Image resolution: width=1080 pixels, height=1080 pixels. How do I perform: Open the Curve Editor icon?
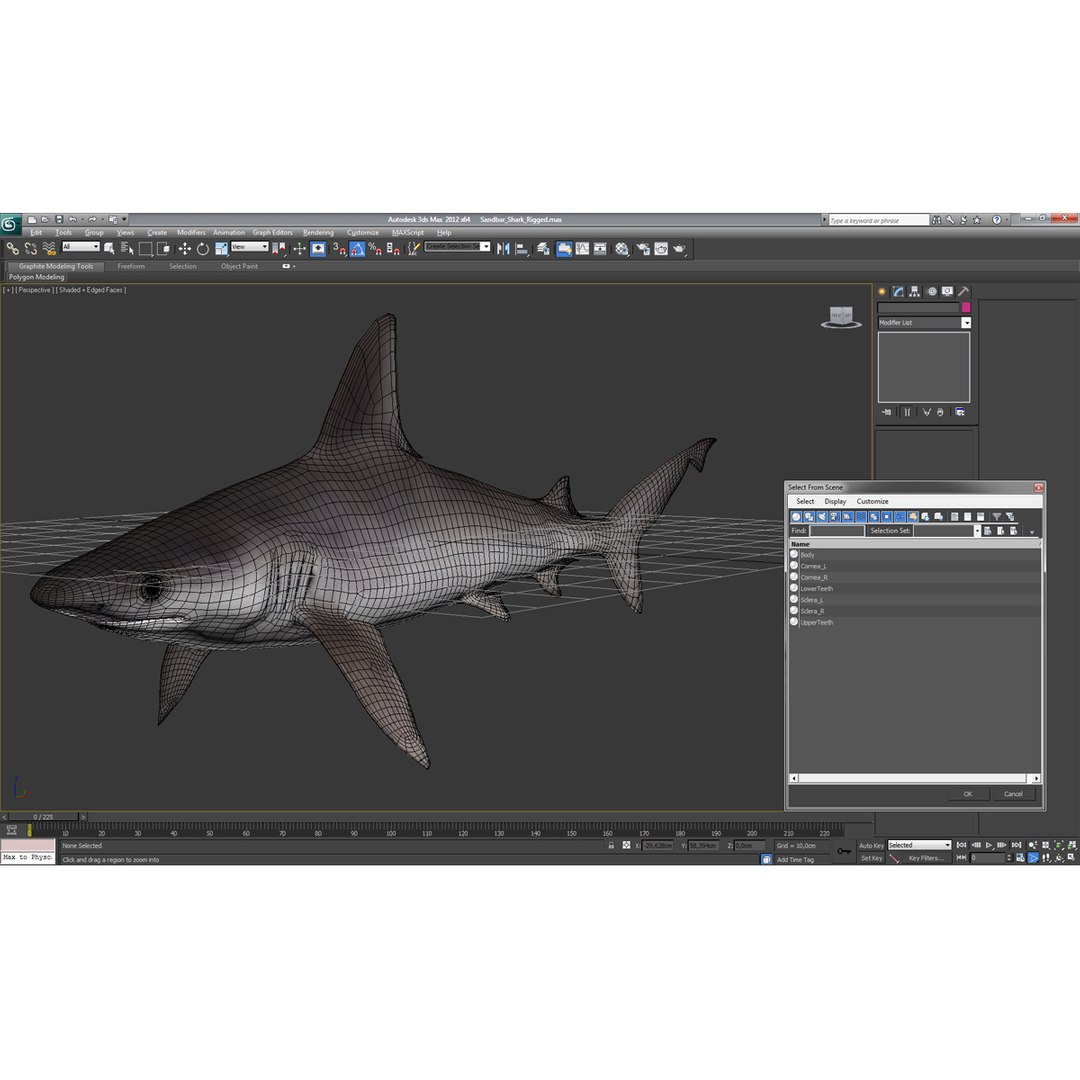coord(583,249)
